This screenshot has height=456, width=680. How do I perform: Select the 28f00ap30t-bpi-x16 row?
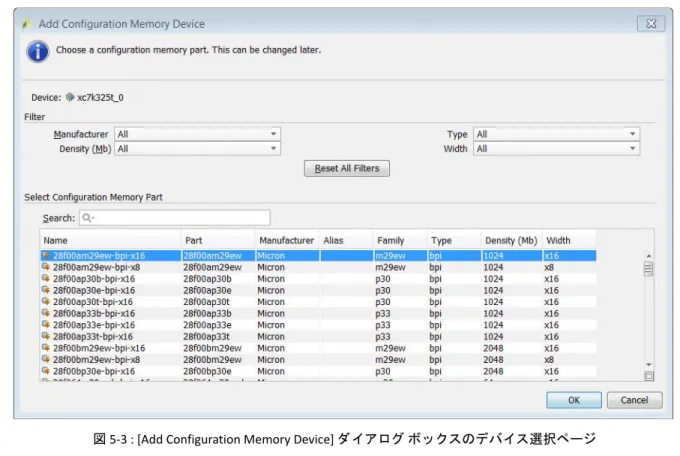click(318, 302)
